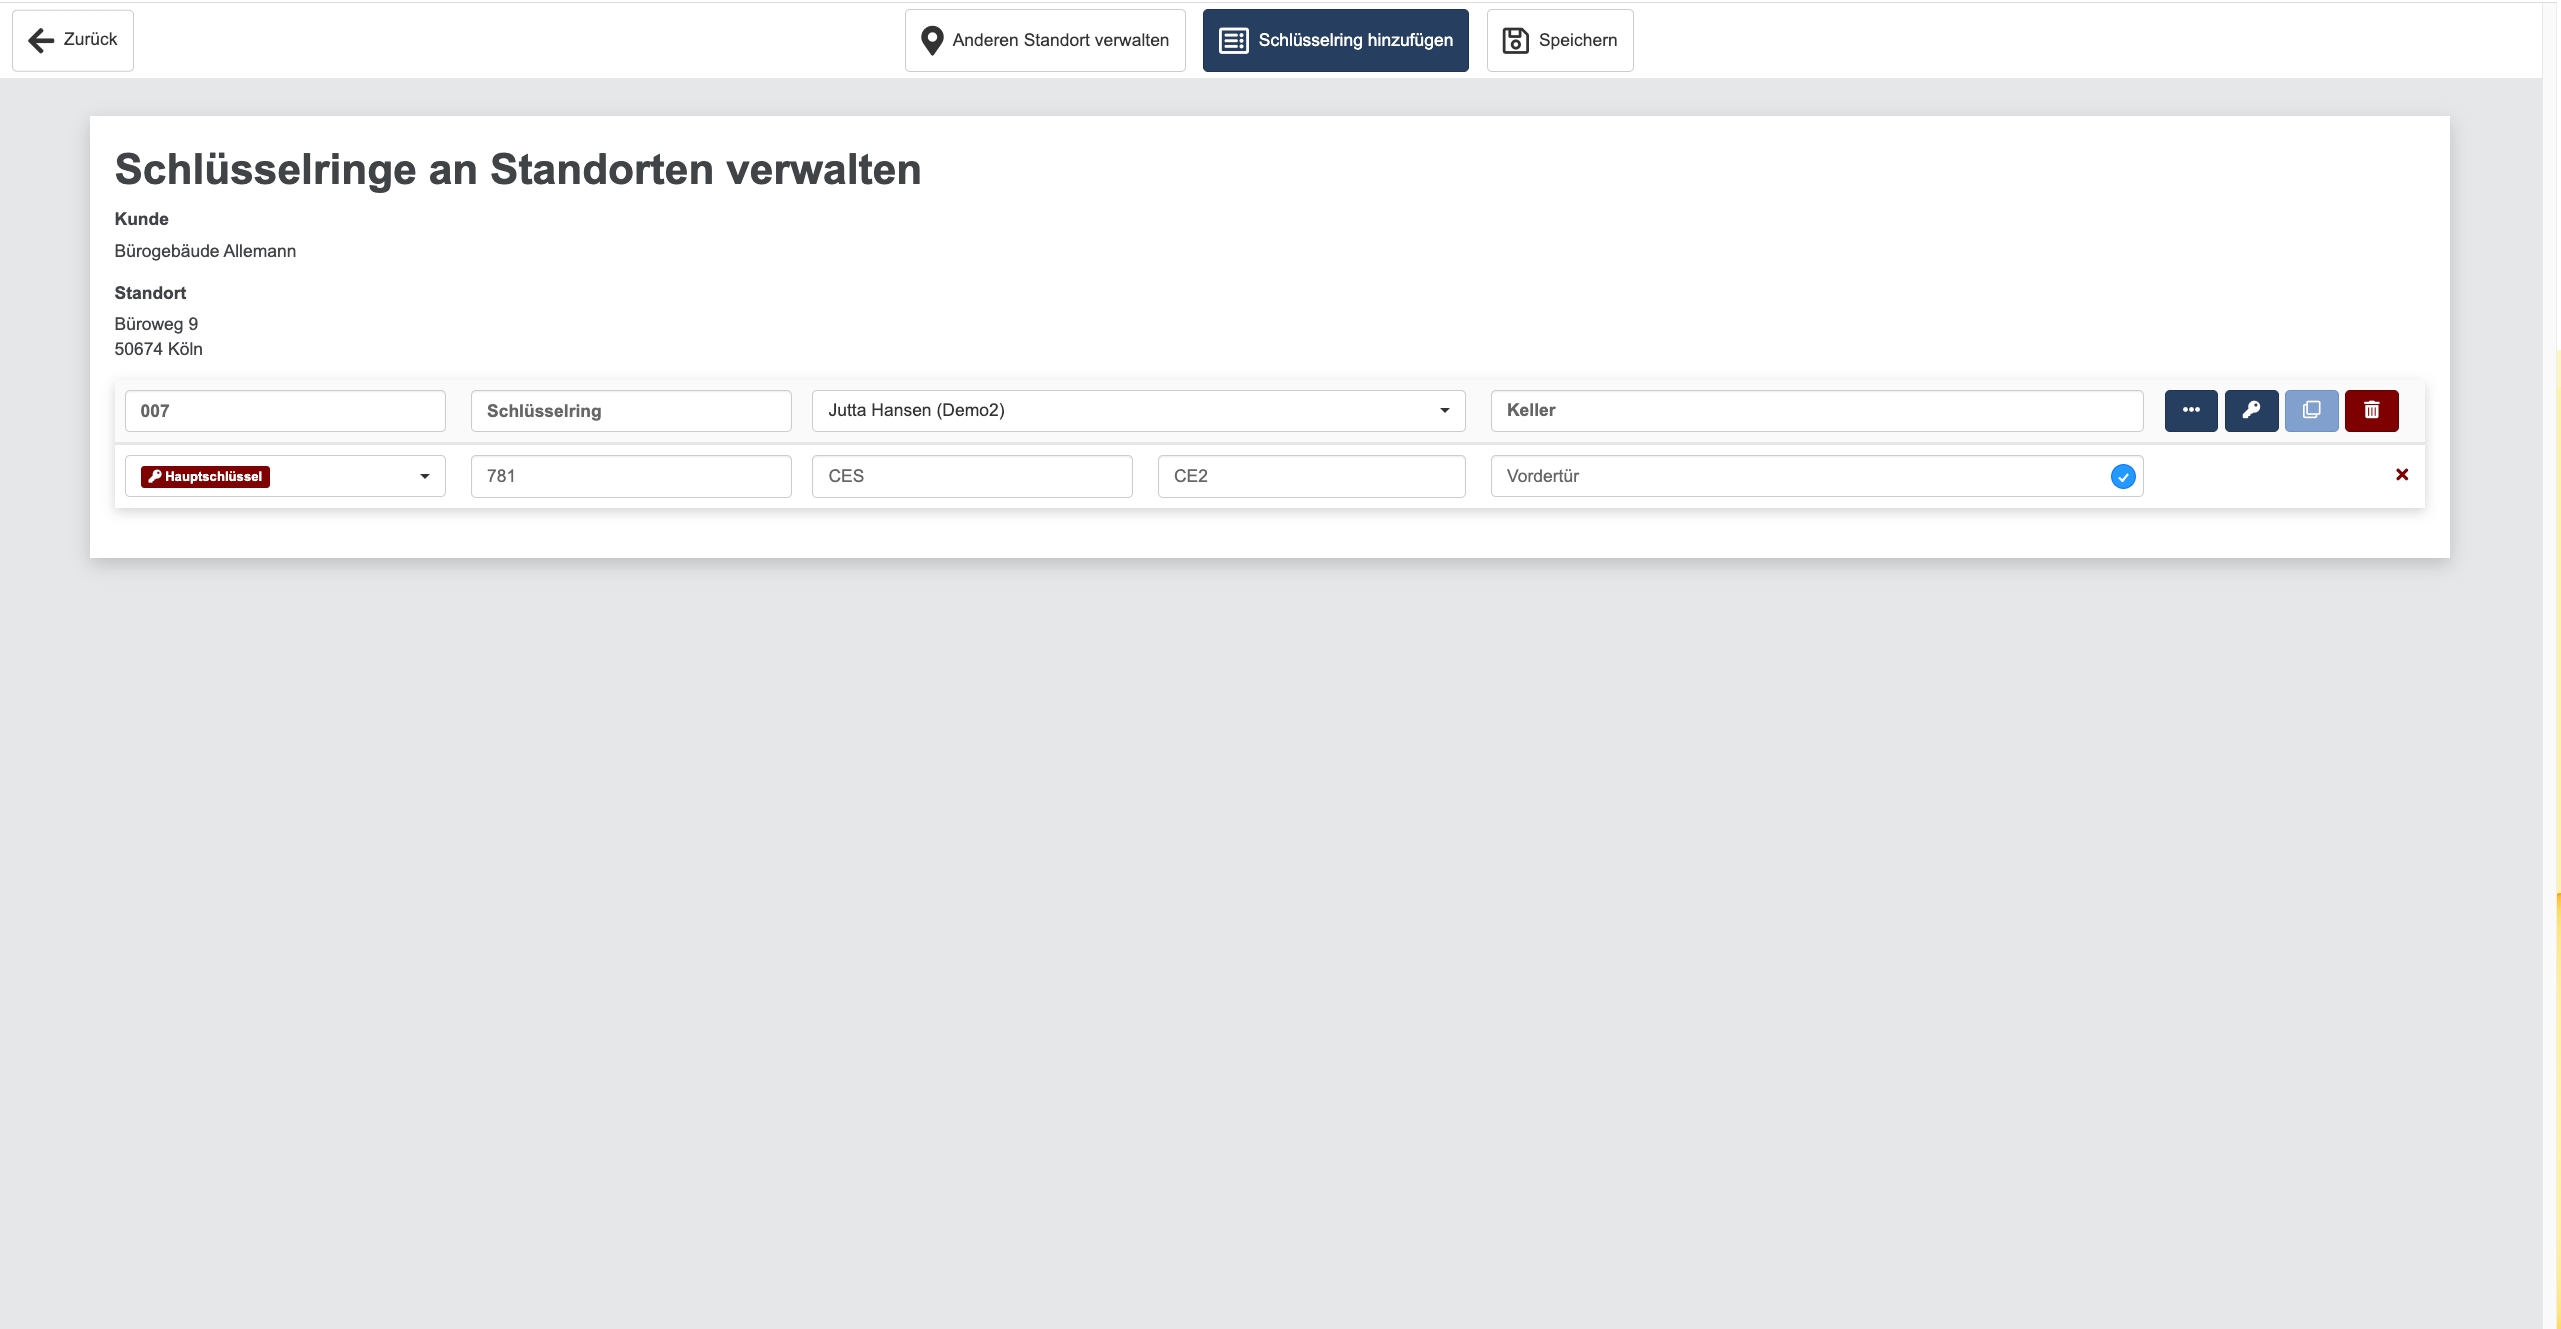Open Anderen Standort verwalten
This screenshot has width=2561, height=1329.
(1045, 40)
